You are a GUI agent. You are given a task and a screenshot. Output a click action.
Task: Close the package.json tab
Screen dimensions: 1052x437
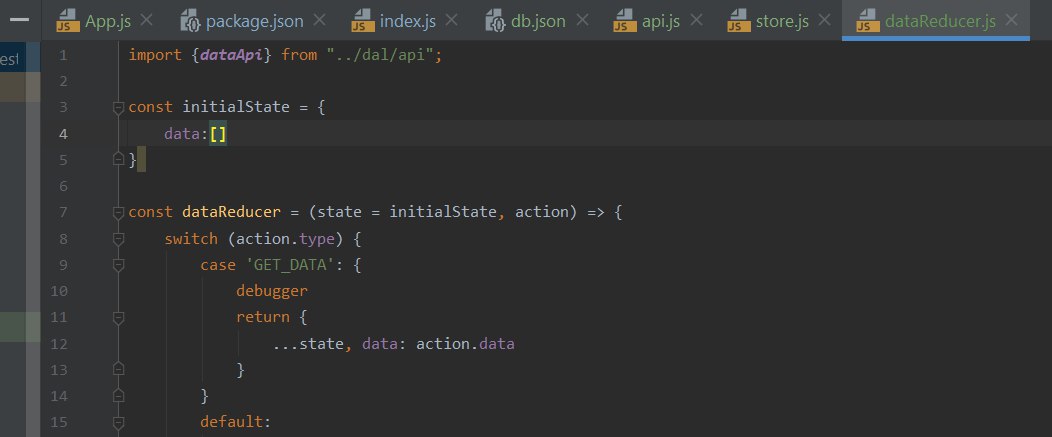coord(319,21)
